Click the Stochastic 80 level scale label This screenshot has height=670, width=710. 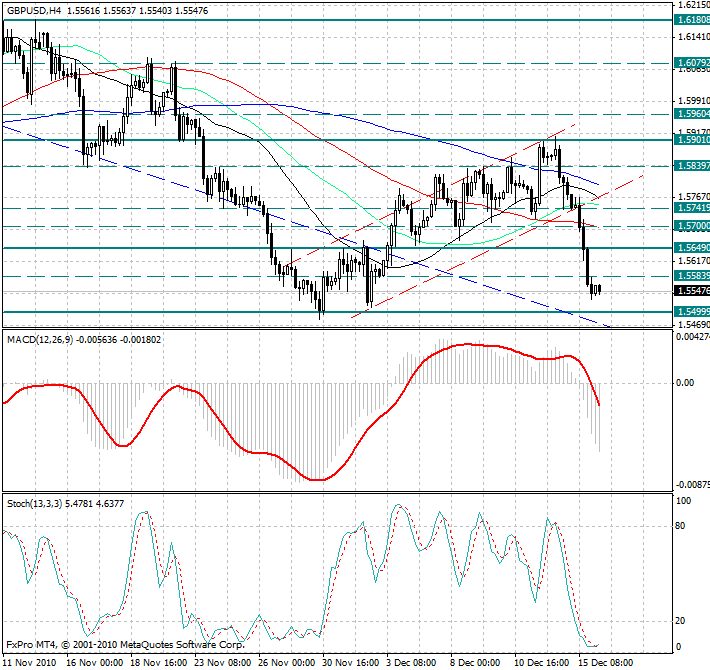(681, 524)
